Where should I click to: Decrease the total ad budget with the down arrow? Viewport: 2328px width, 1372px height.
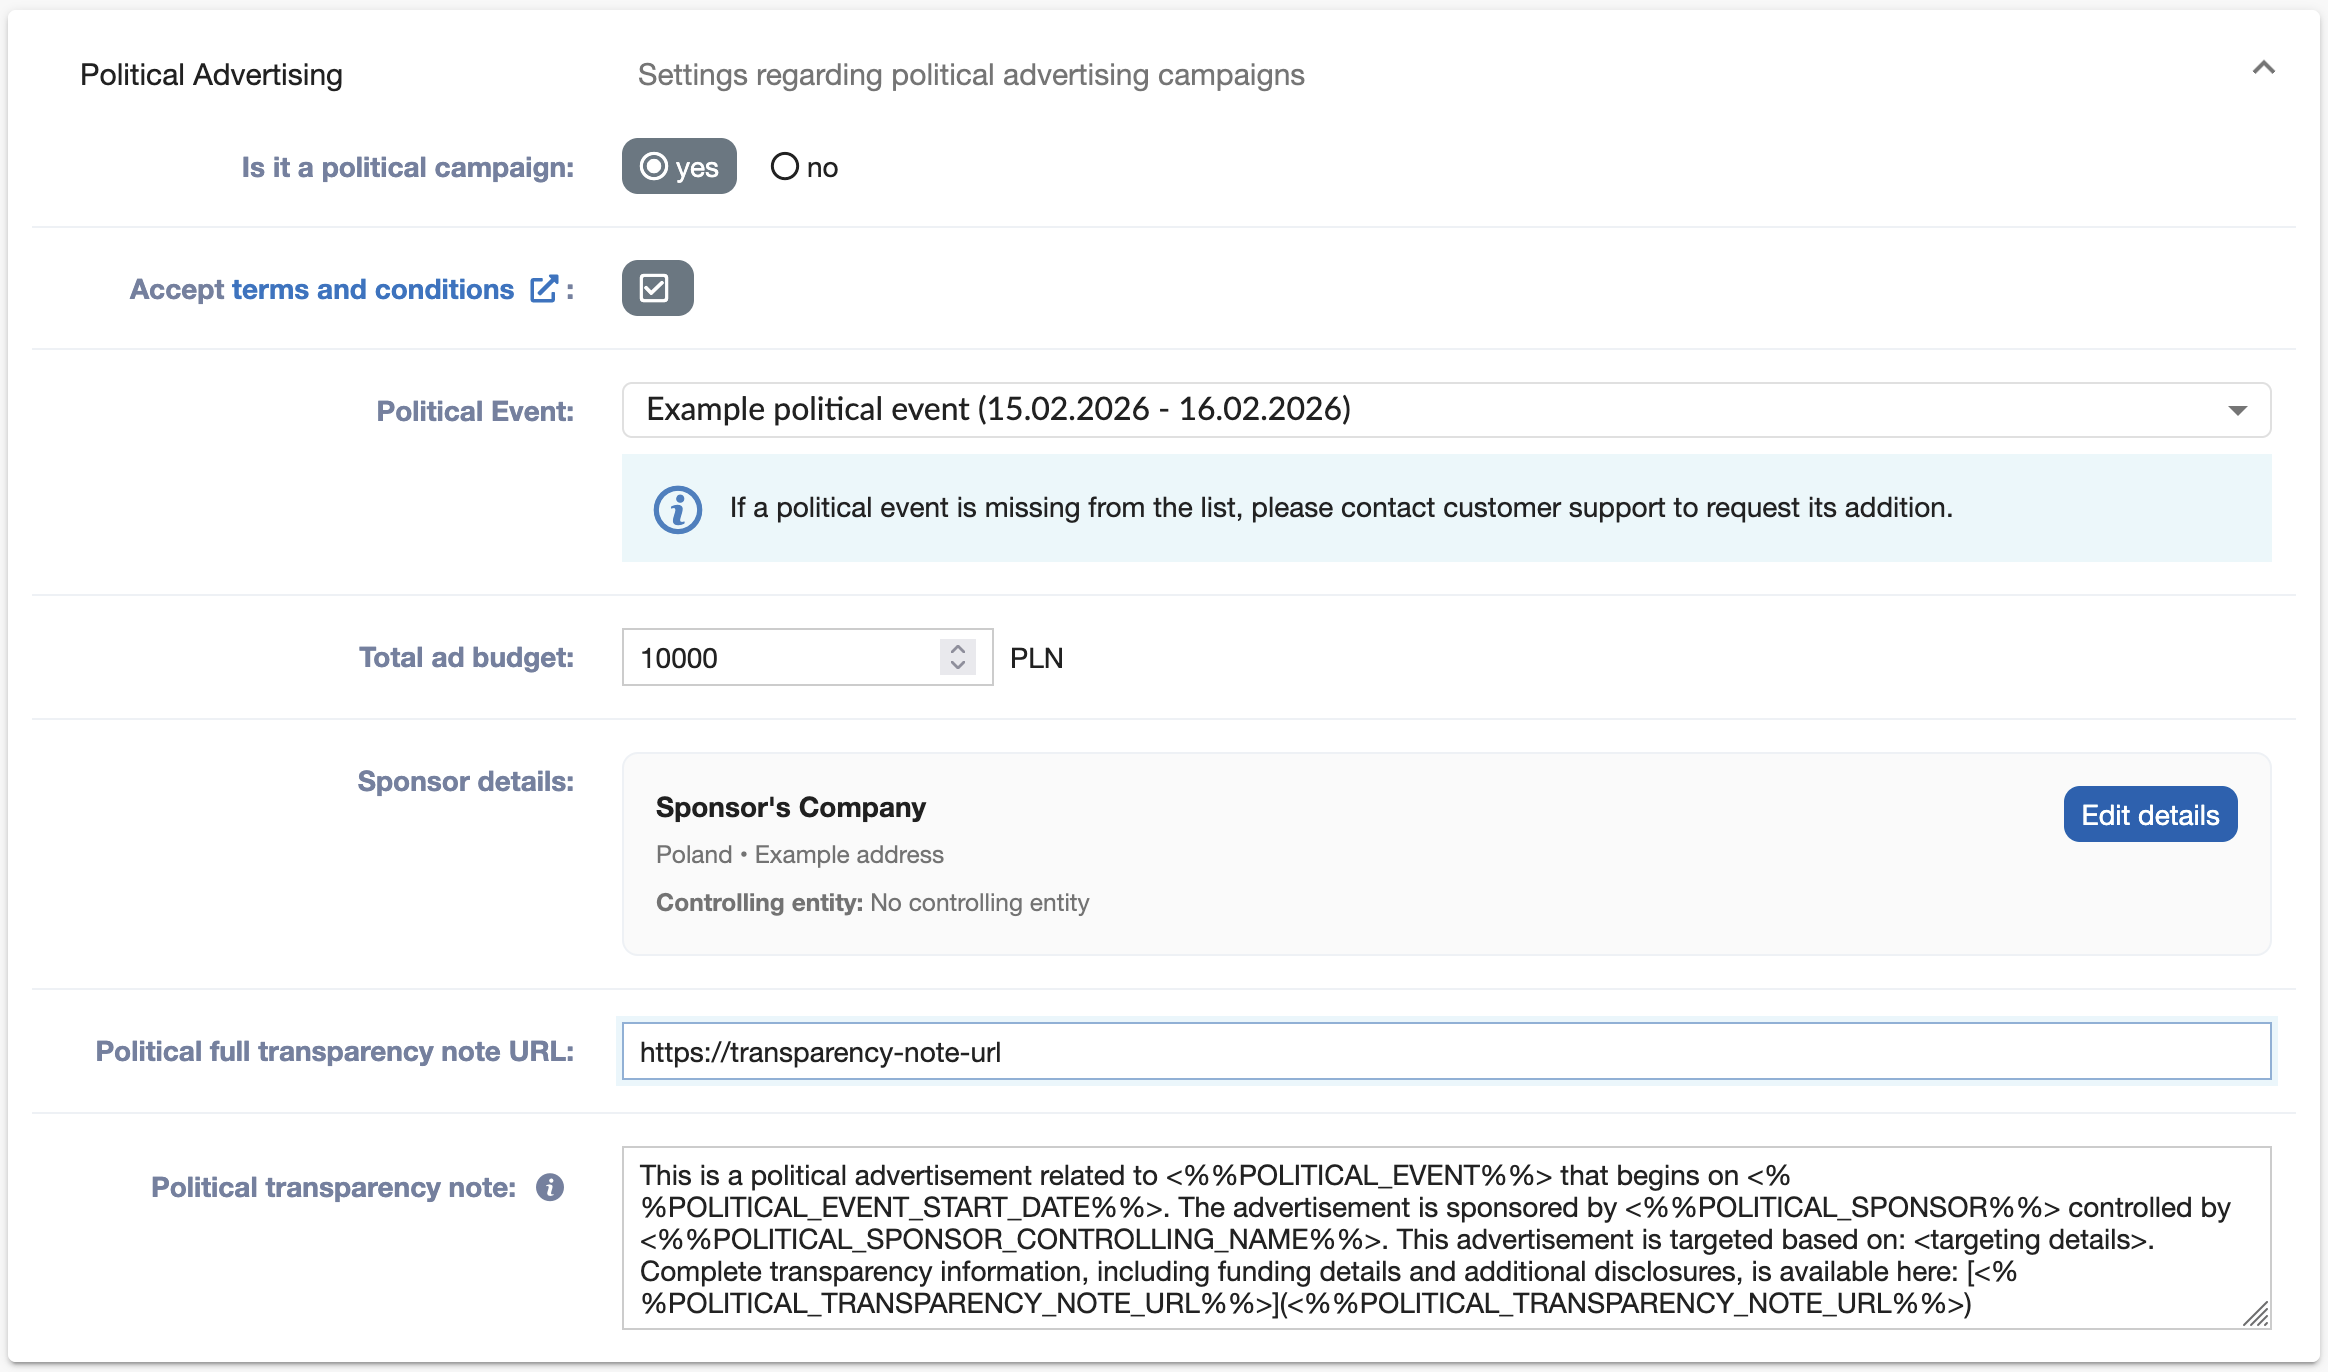coord(957,666)
